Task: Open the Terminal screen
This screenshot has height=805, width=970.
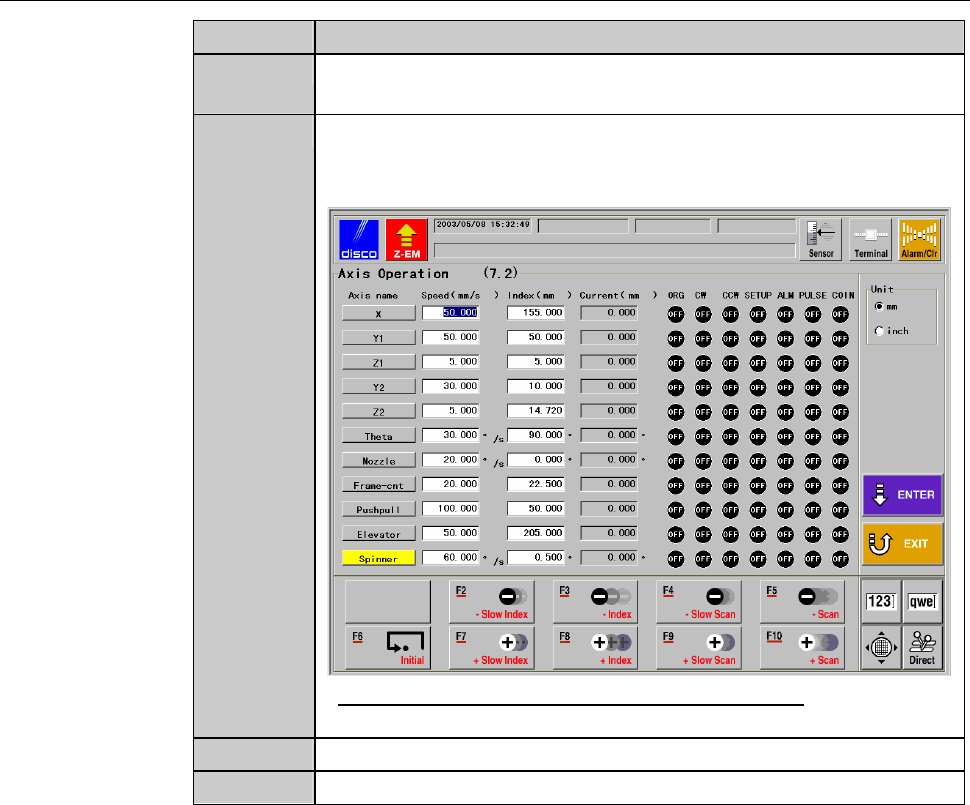Action: click(870, 239)
